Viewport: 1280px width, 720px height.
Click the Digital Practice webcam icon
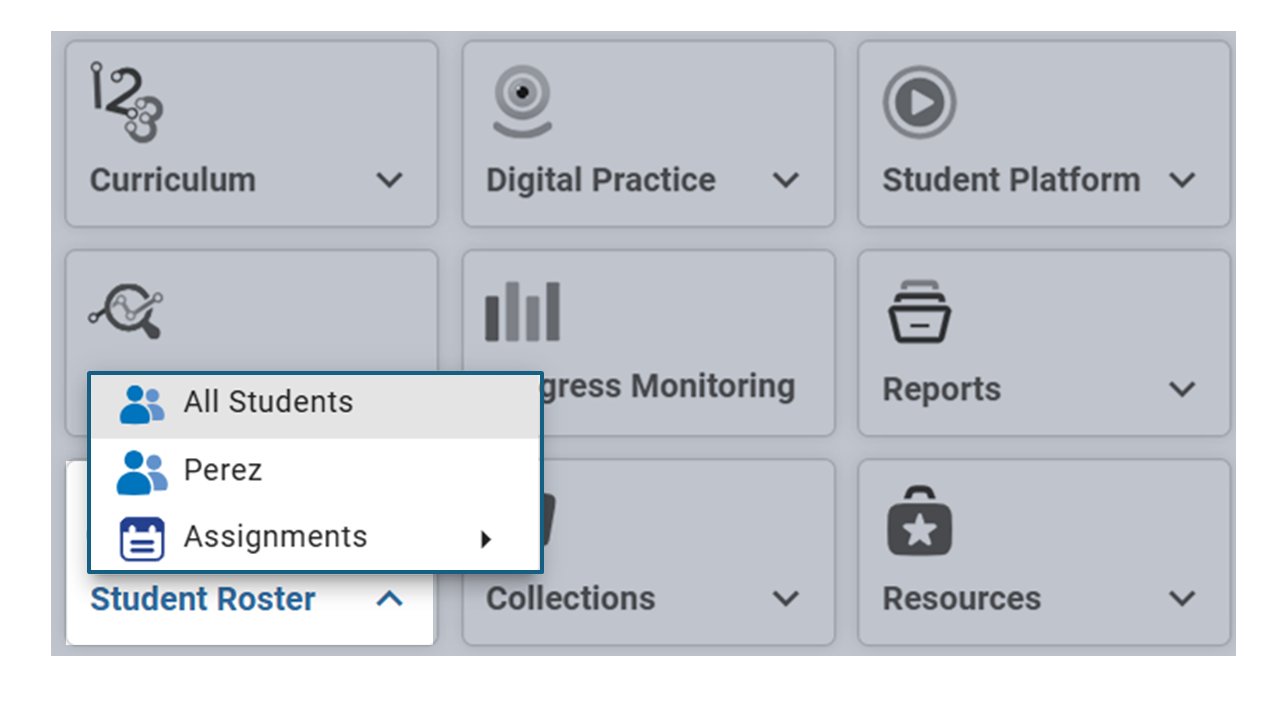click(523, 102)
